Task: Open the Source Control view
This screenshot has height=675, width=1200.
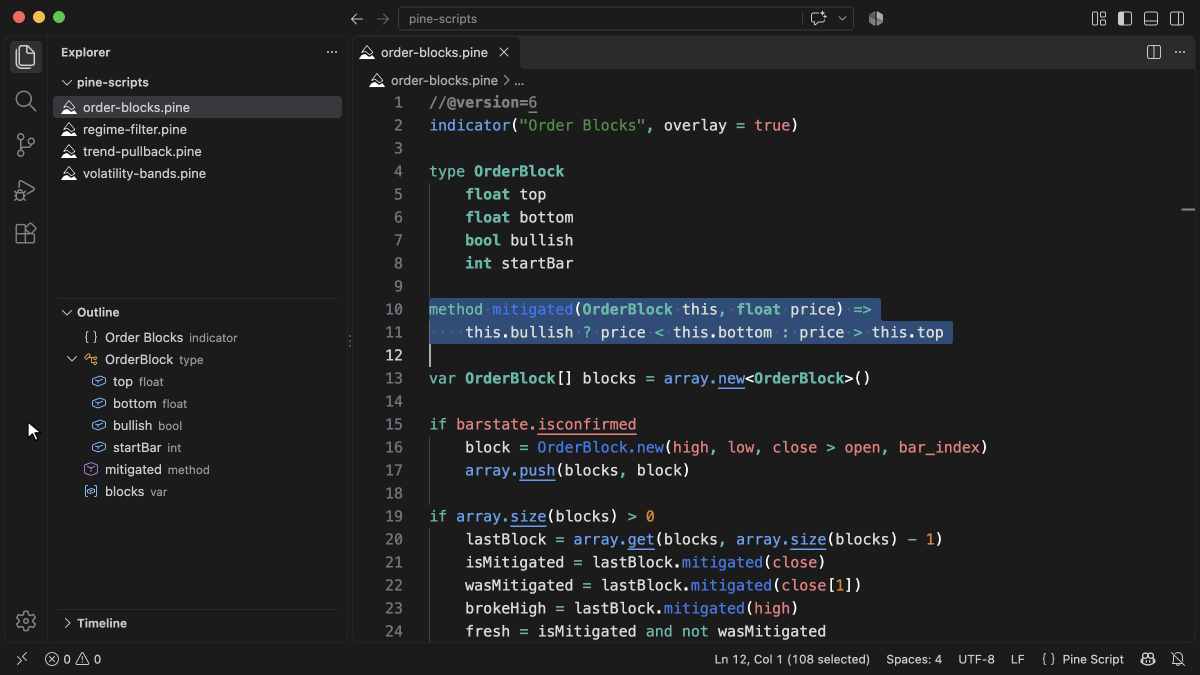Action: click(x=26, y=145)
